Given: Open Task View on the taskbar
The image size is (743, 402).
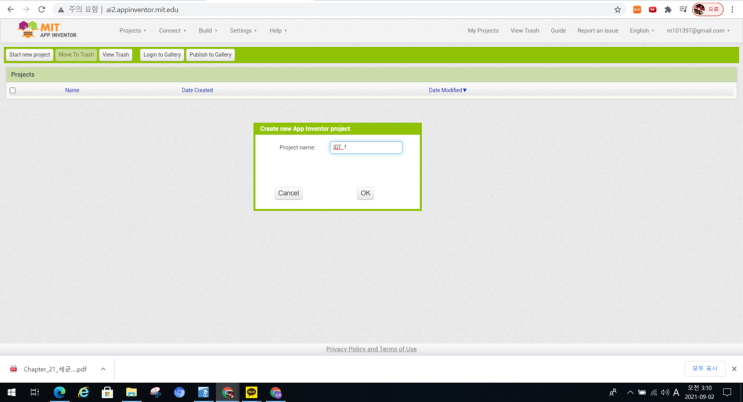Looking at the screenshot, I should pos(35,392).
